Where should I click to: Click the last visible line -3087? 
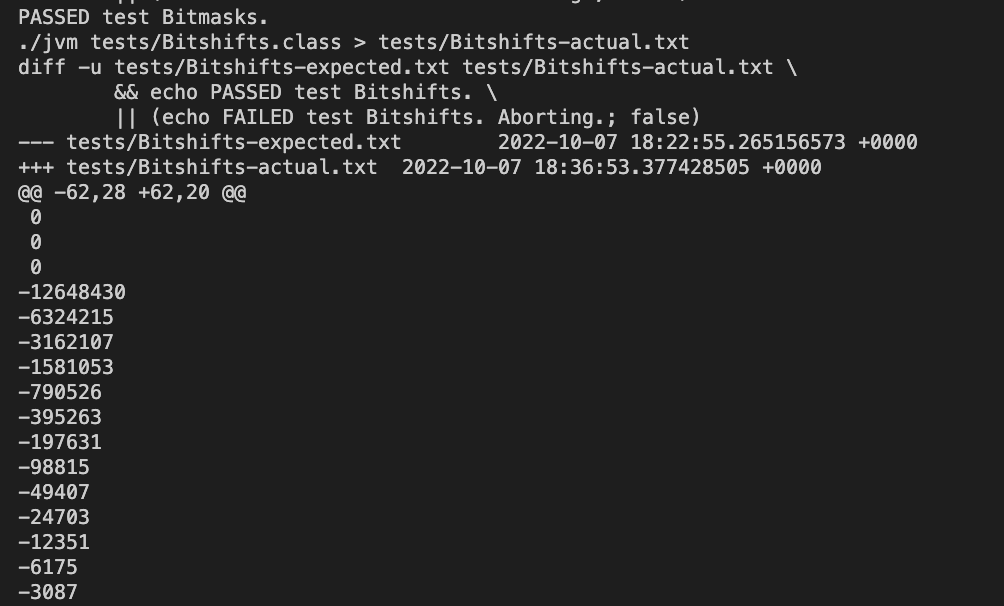click(x=48, y=592)
